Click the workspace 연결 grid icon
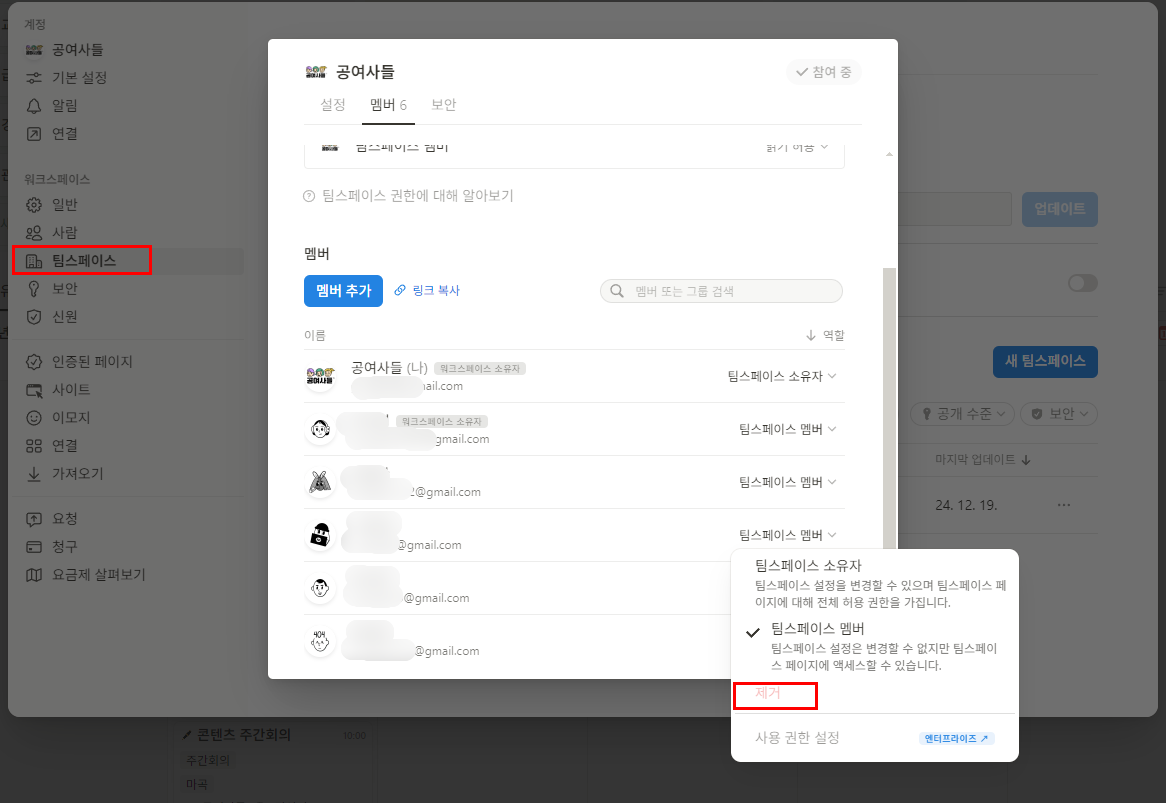 [33, 445]
